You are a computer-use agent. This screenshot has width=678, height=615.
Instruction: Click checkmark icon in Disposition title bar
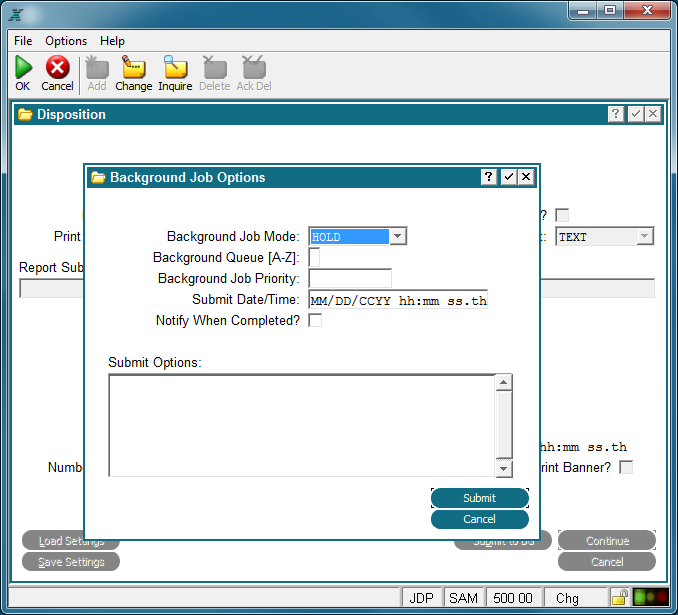(635, 114)
